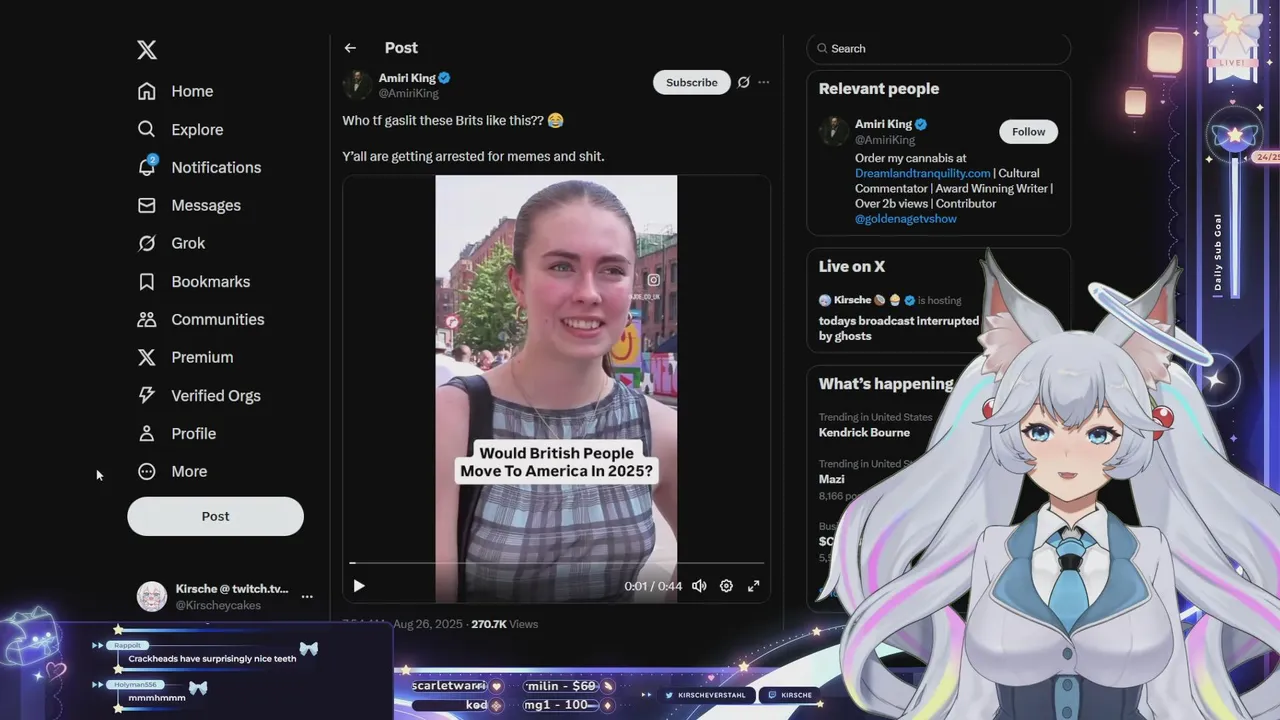
Task: Click the 270.7K Views count
Action: click(505, 624)
